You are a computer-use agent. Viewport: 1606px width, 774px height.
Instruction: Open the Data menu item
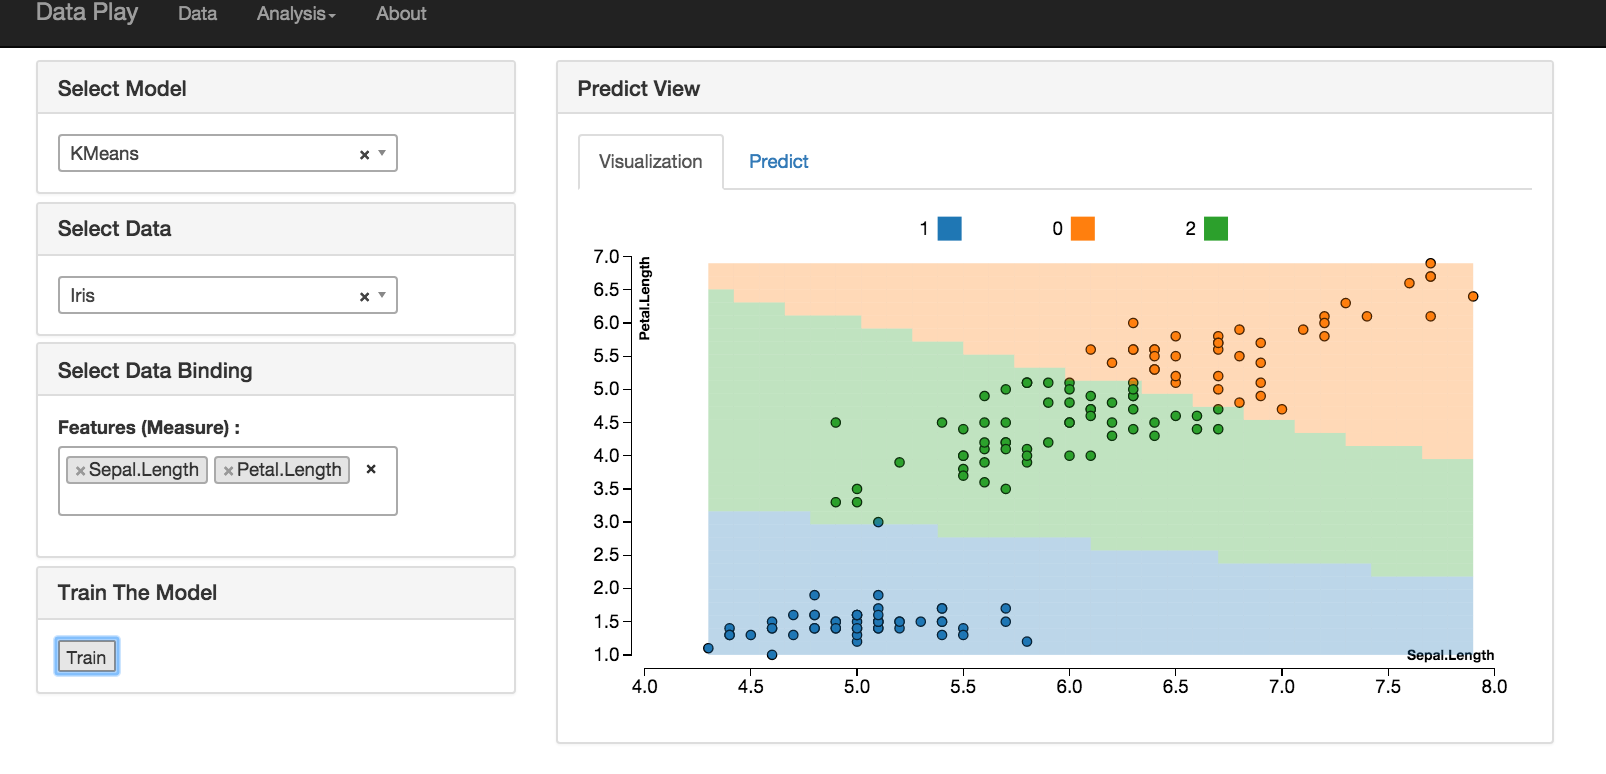click(x=197, y=14)
